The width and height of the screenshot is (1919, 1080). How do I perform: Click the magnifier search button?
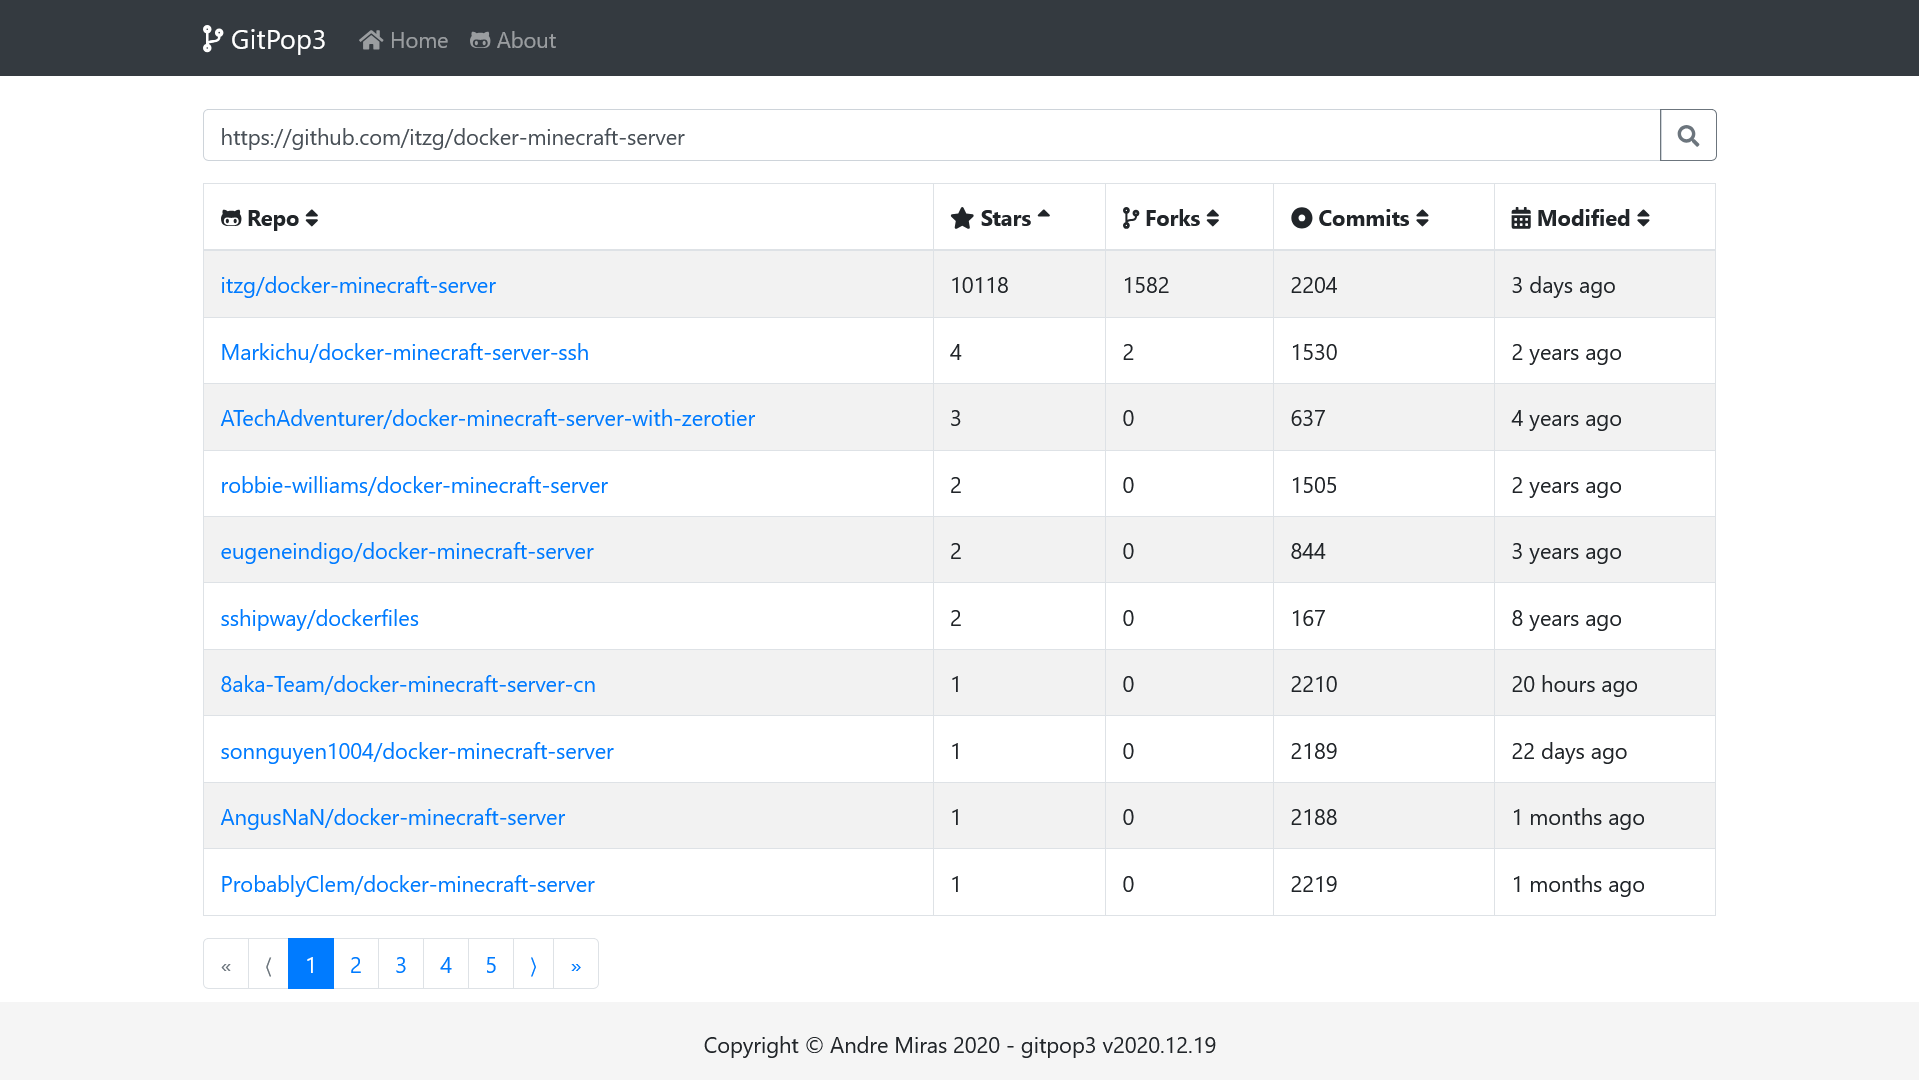point(1688,135)
